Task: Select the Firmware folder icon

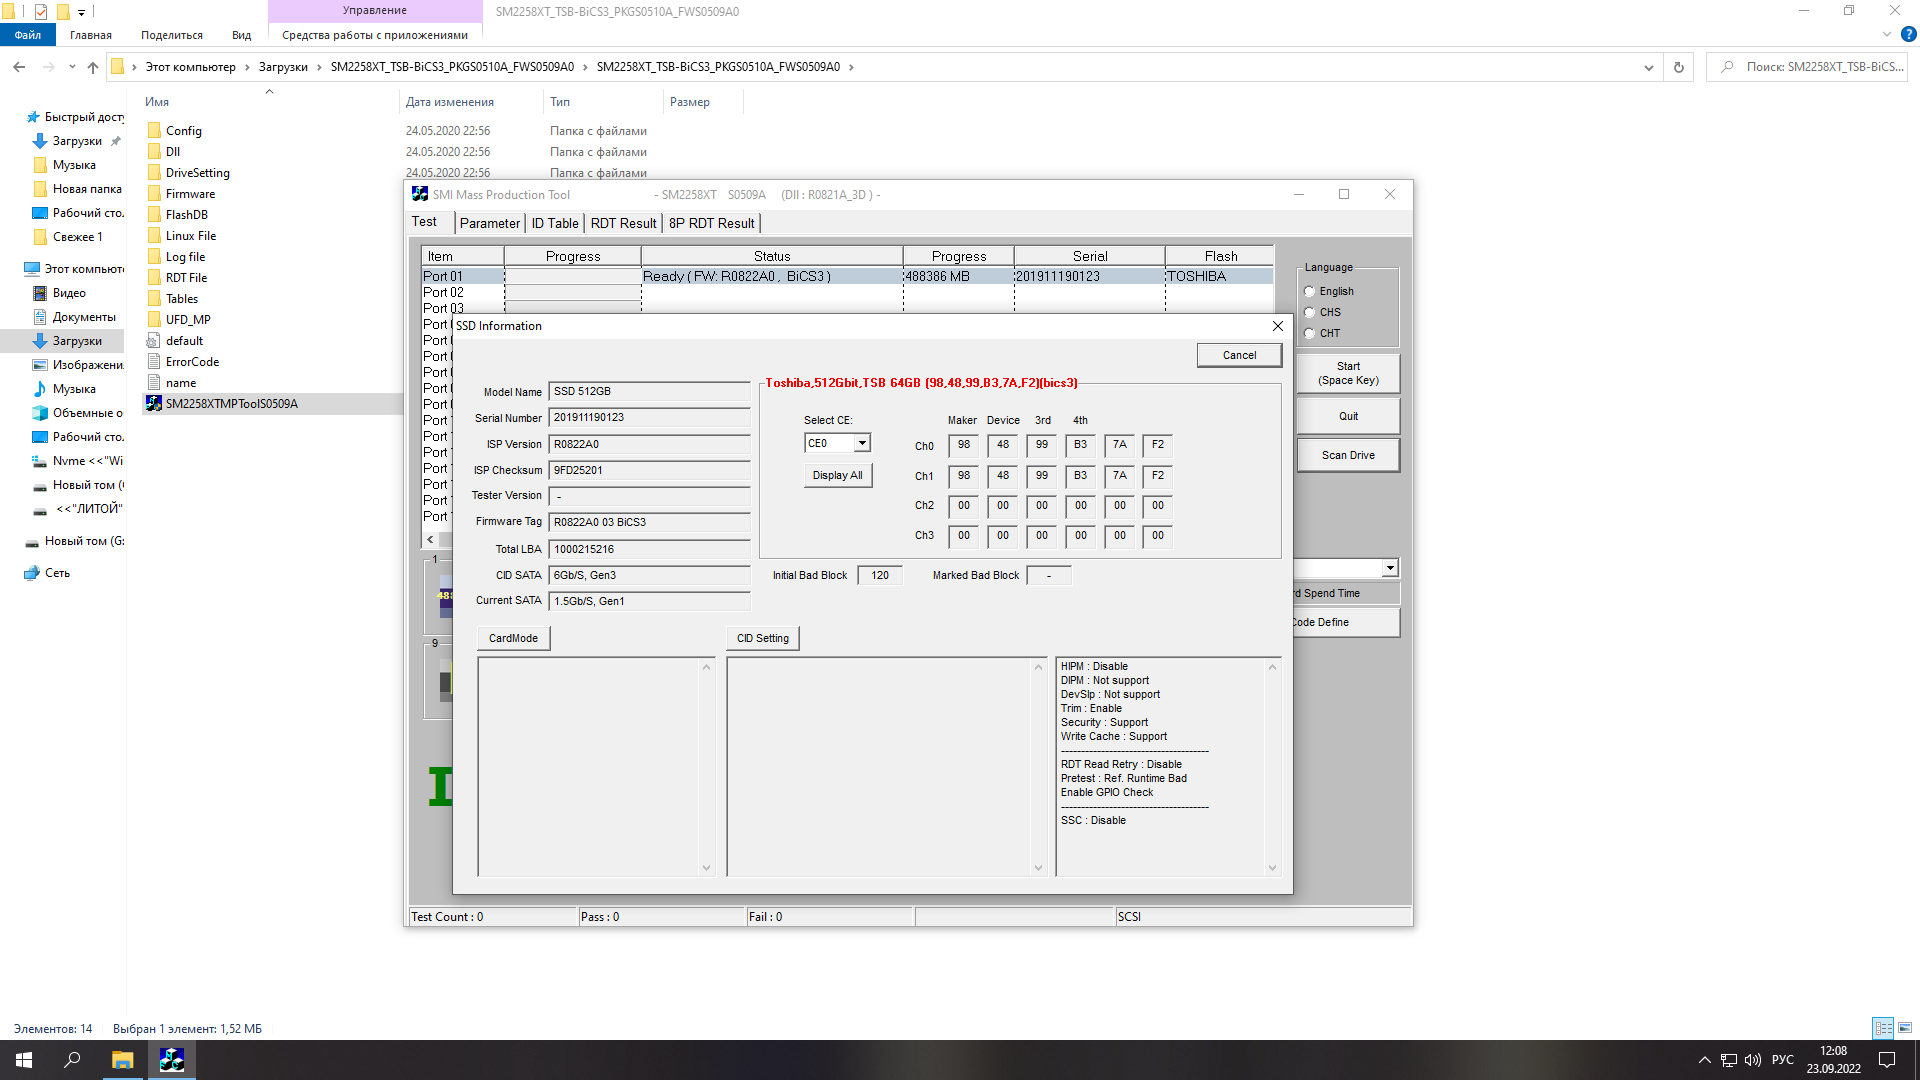Action: [154, 194]
